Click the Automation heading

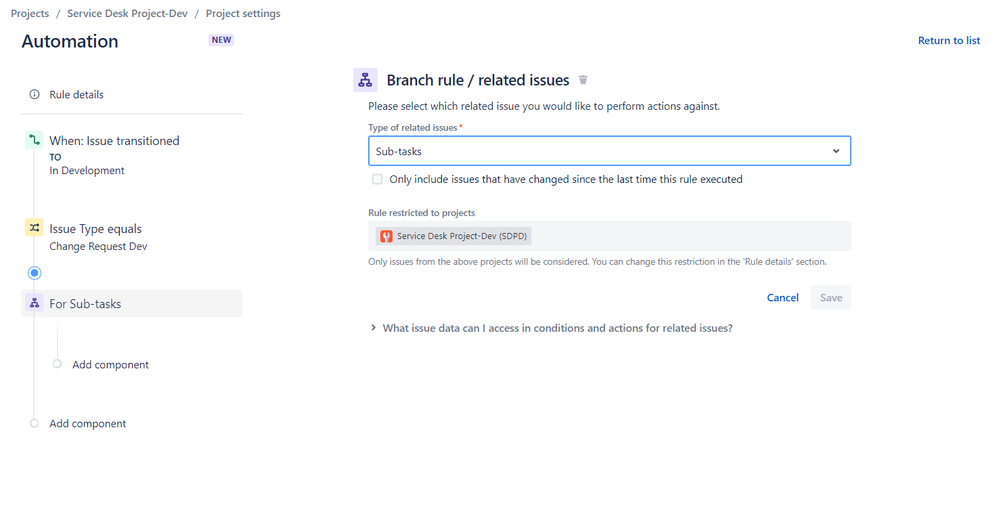[x=70, y=41]
